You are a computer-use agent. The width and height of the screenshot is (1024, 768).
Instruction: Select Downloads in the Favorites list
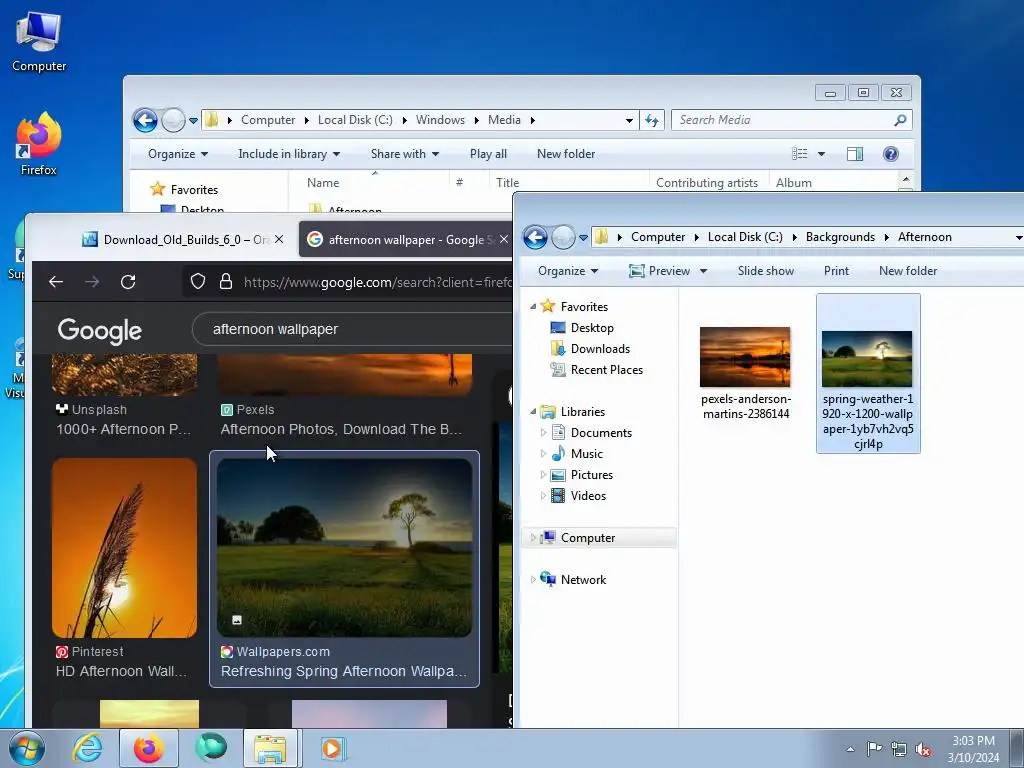click(x=600, y=349)
